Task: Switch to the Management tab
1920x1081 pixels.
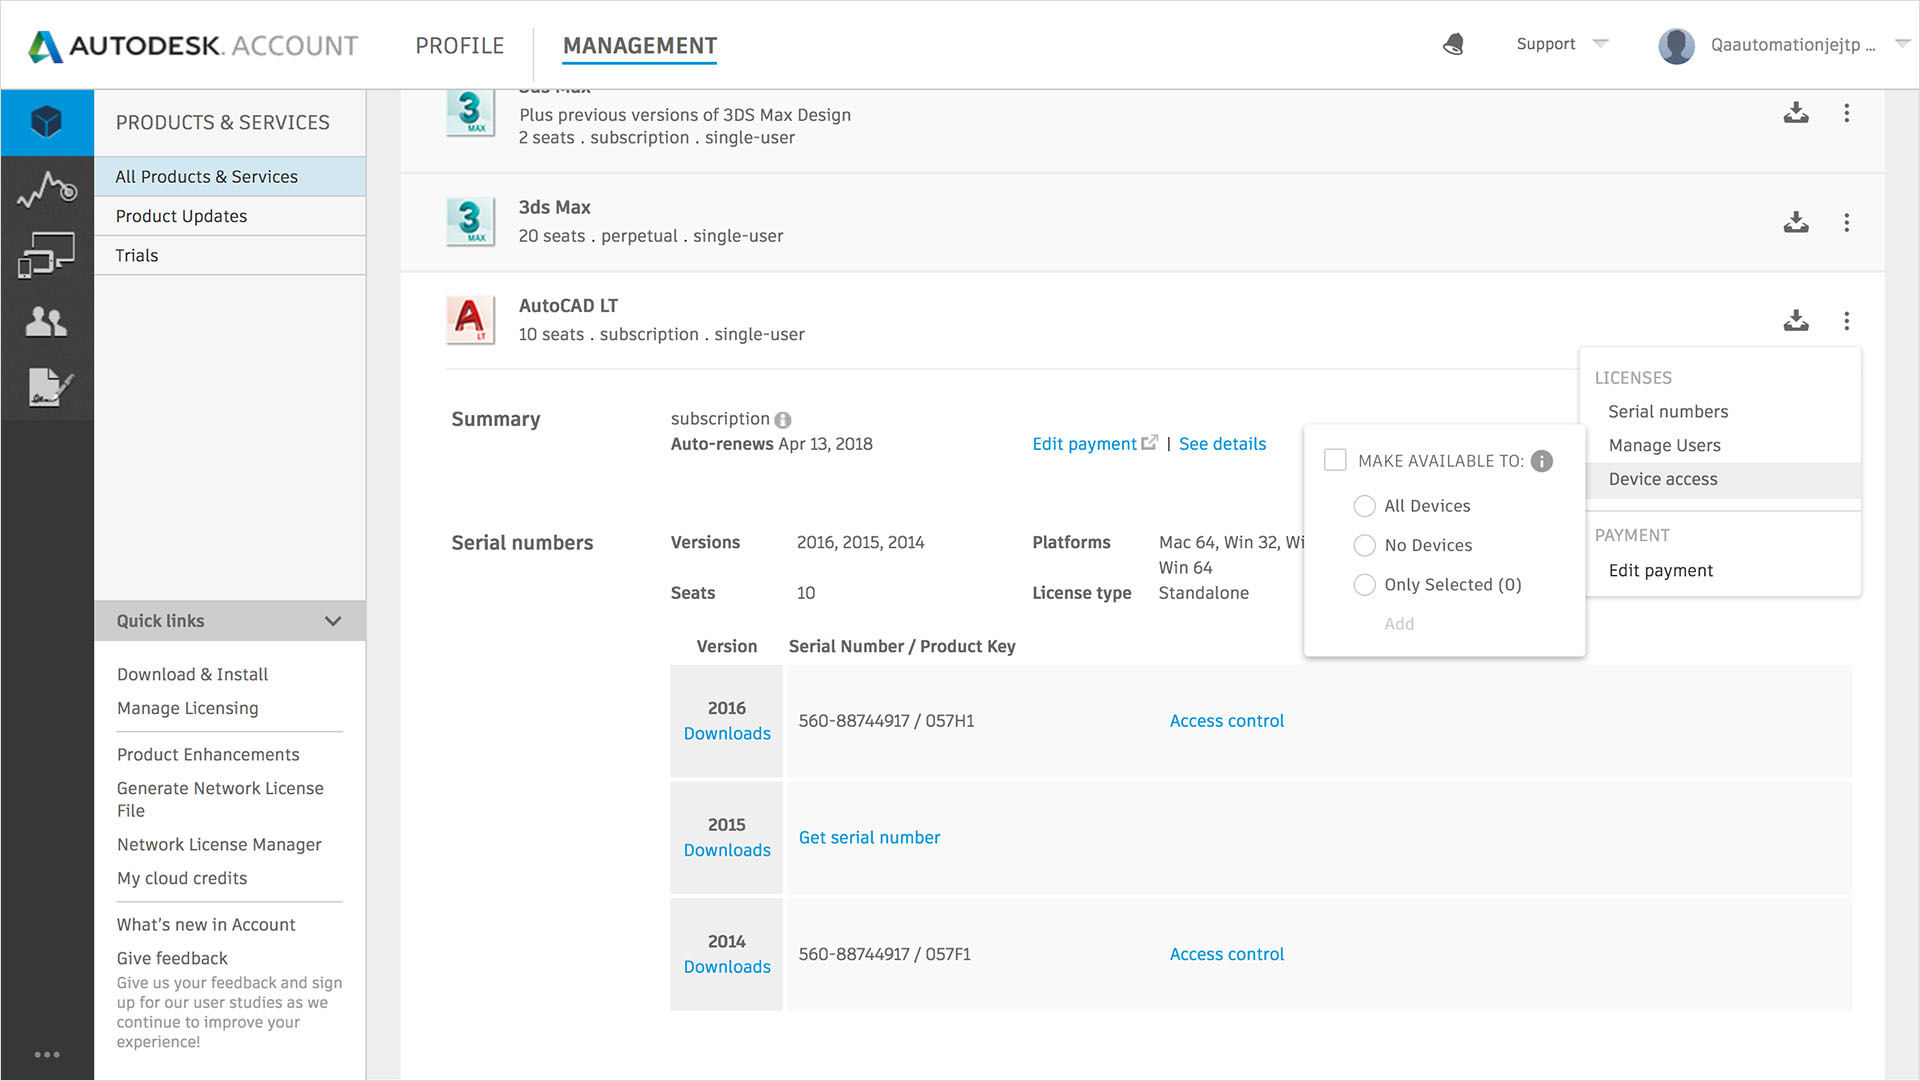Action: (640, 46)
